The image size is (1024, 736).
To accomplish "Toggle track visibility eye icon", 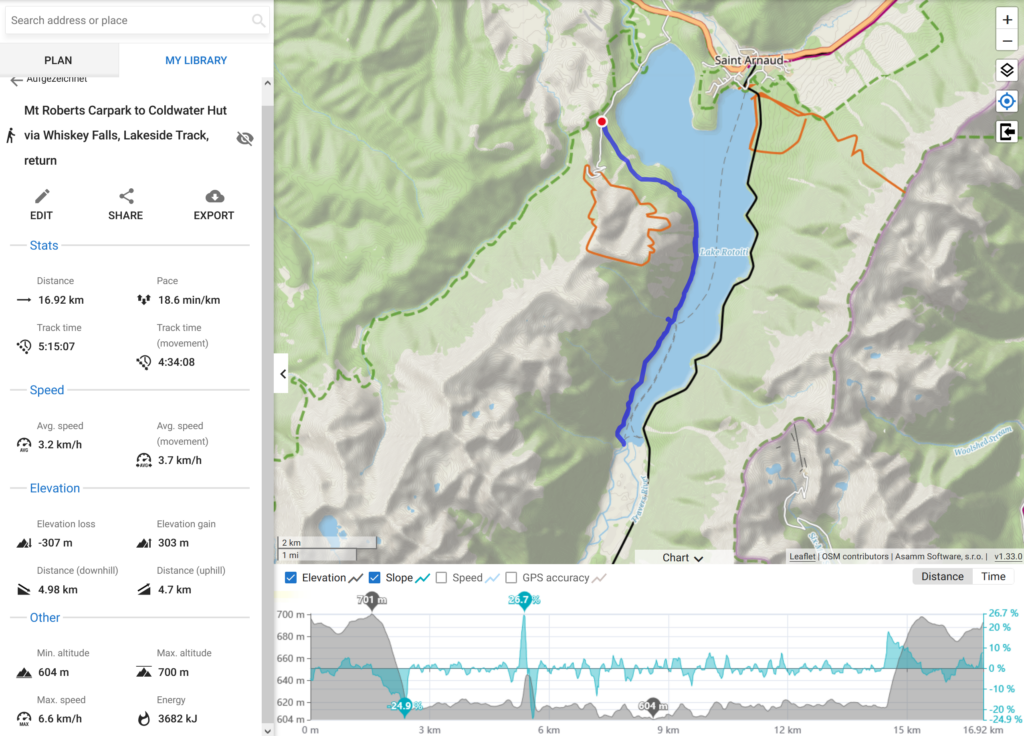I will point(245,138).
